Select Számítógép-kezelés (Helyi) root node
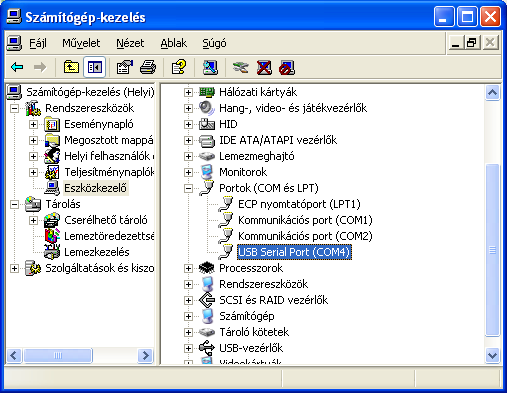The image size is (507, 393). [90, 92]
